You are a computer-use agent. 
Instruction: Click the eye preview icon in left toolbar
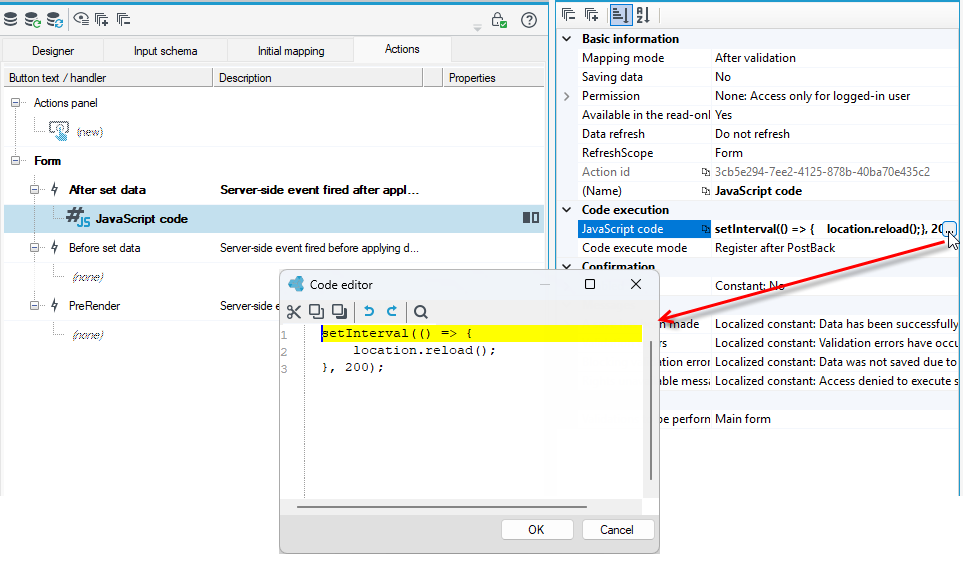coord(81,19)
